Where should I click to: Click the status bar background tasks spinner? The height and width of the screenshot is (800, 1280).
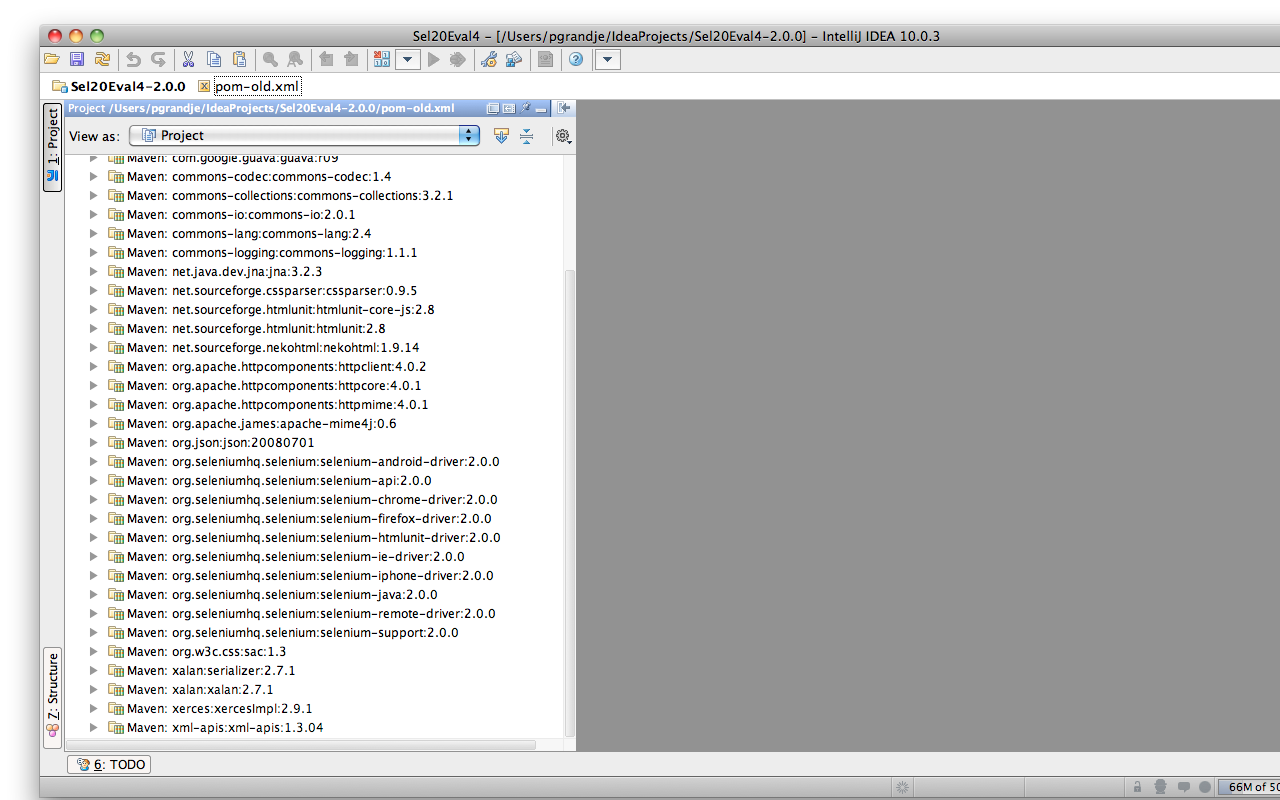pyautogui.click(x=902, y=787)
